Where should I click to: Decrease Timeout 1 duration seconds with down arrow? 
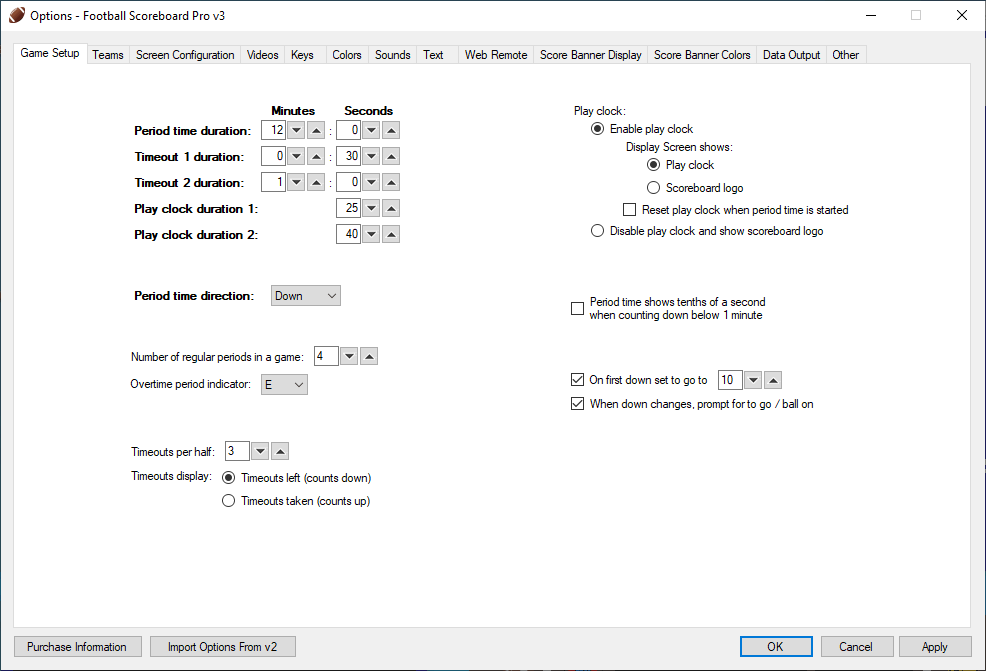point(371,157)
